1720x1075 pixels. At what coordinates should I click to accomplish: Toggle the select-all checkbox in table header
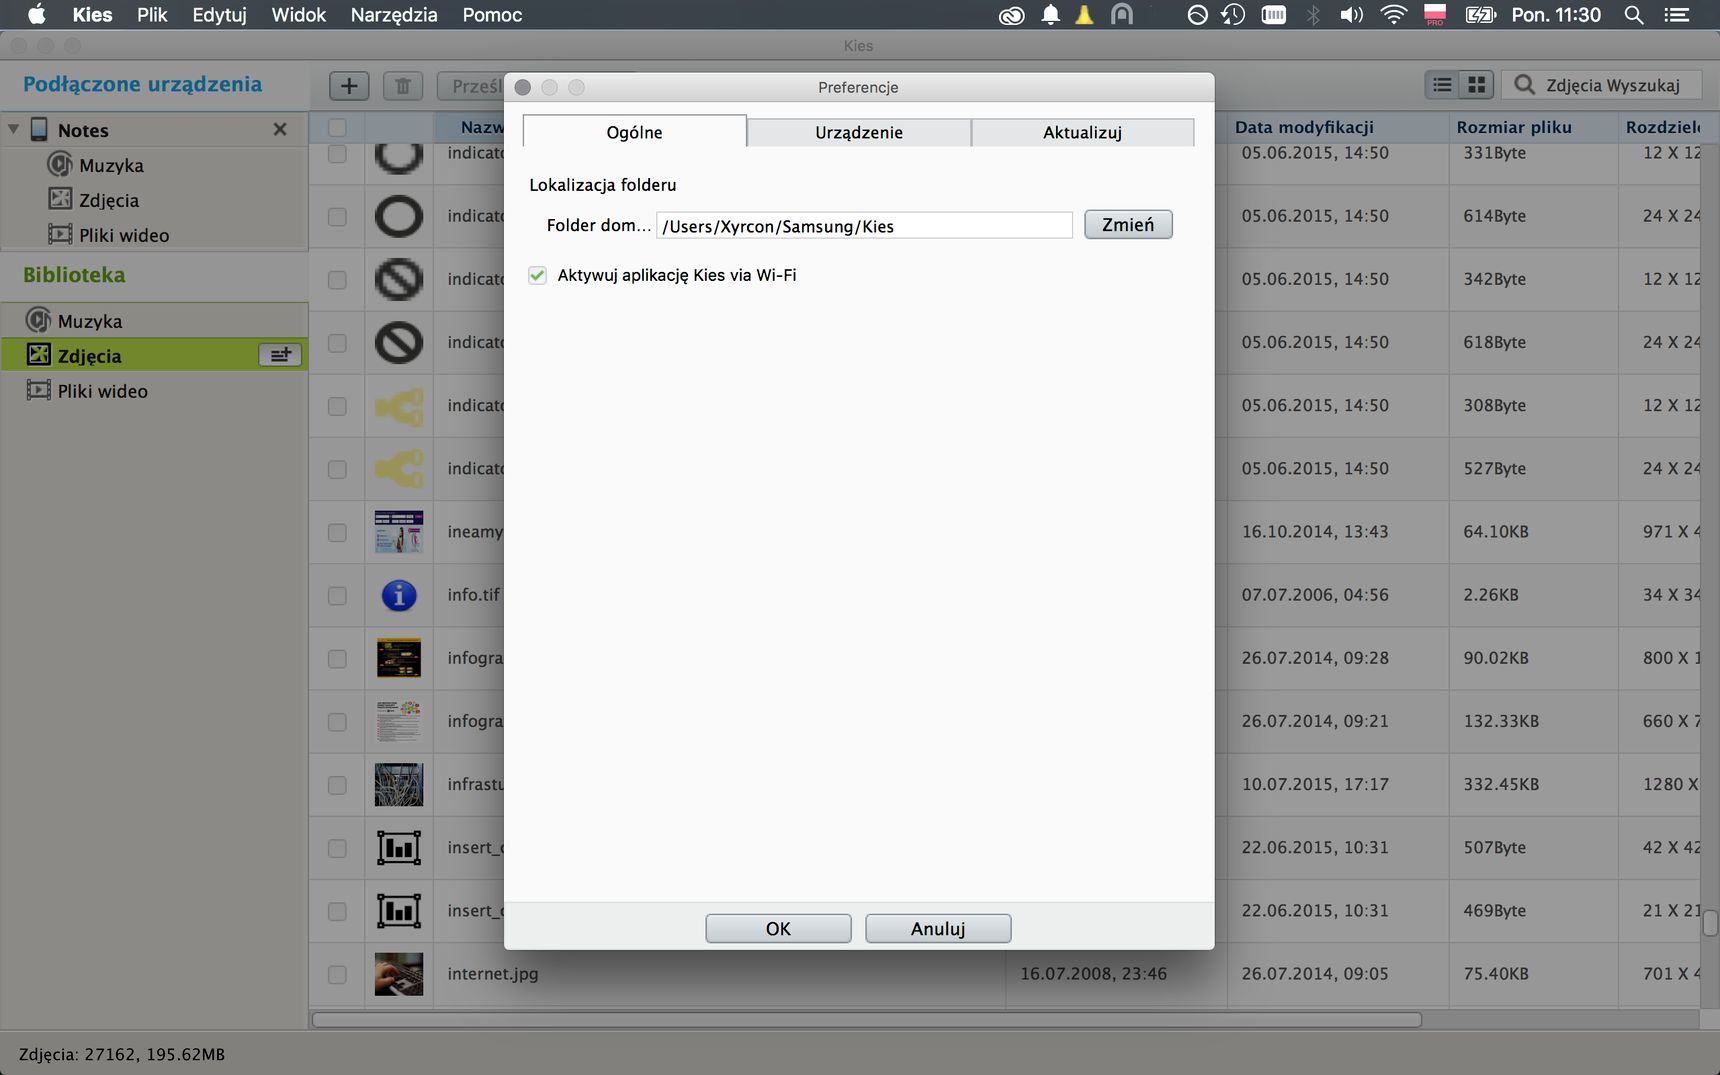click(x=337, y=127)
